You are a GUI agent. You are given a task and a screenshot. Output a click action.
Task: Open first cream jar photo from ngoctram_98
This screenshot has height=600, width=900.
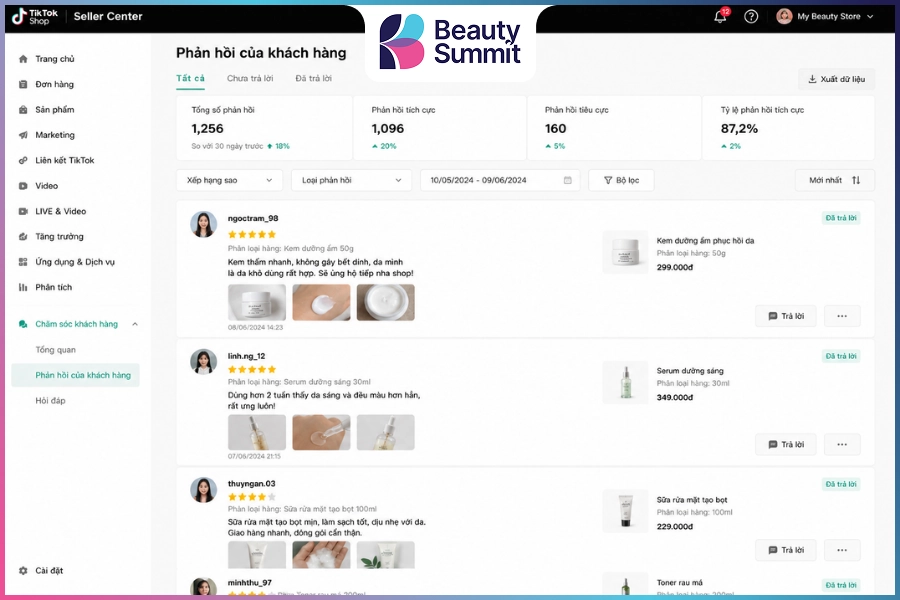[x=257, y=303]
